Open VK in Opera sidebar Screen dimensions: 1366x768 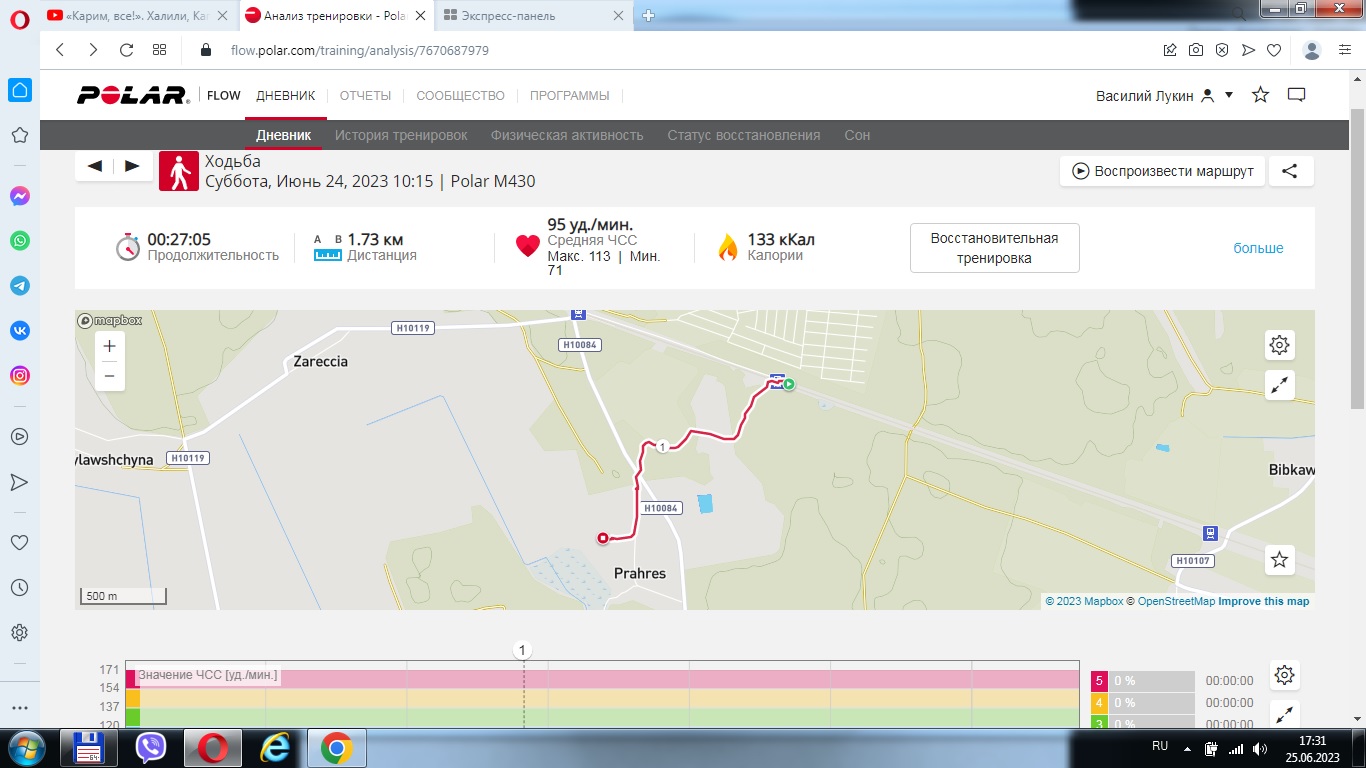19,331
